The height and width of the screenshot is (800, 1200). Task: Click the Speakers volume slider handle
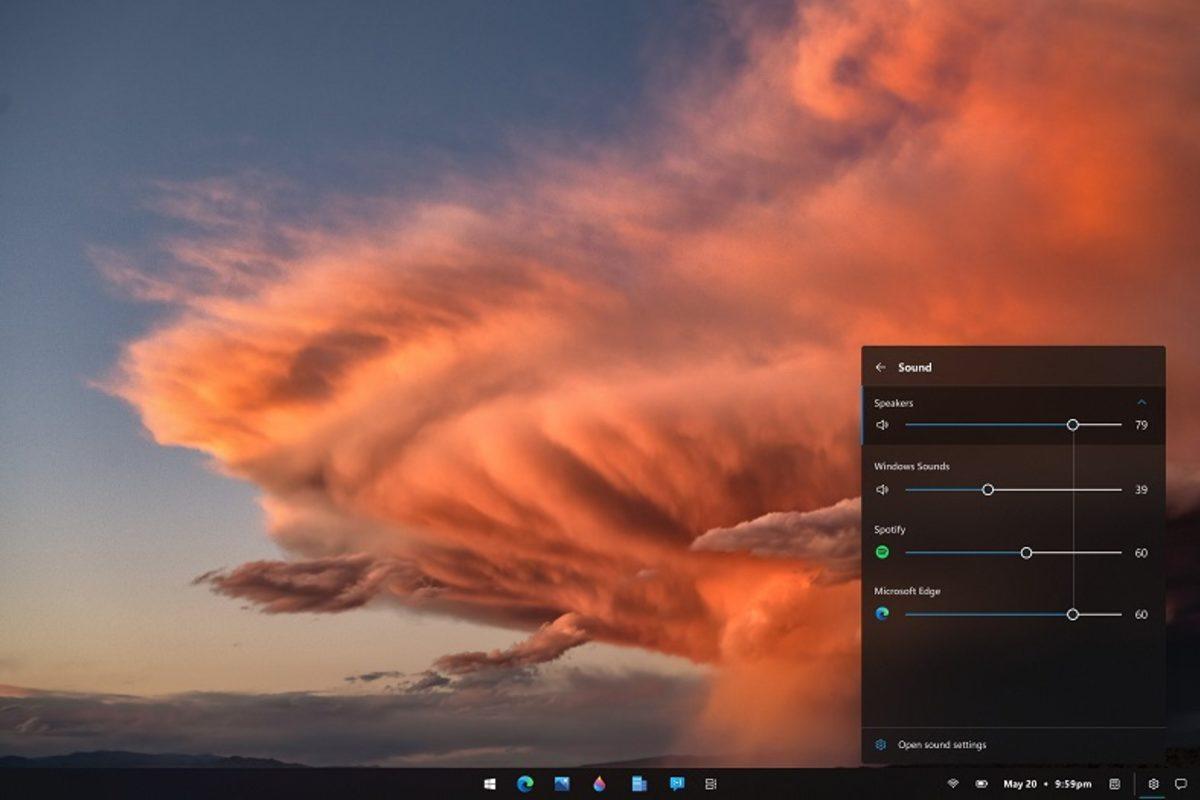tap(1074, 425)
